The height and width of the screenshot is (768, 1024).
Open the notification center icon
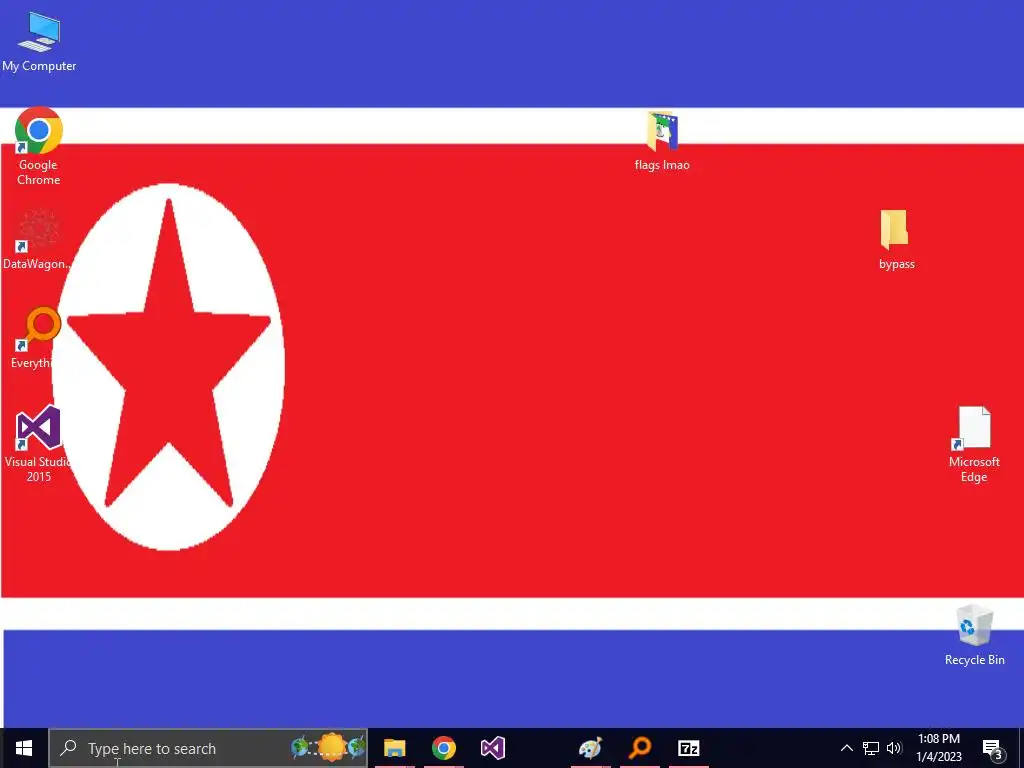[x=993, y=748]
